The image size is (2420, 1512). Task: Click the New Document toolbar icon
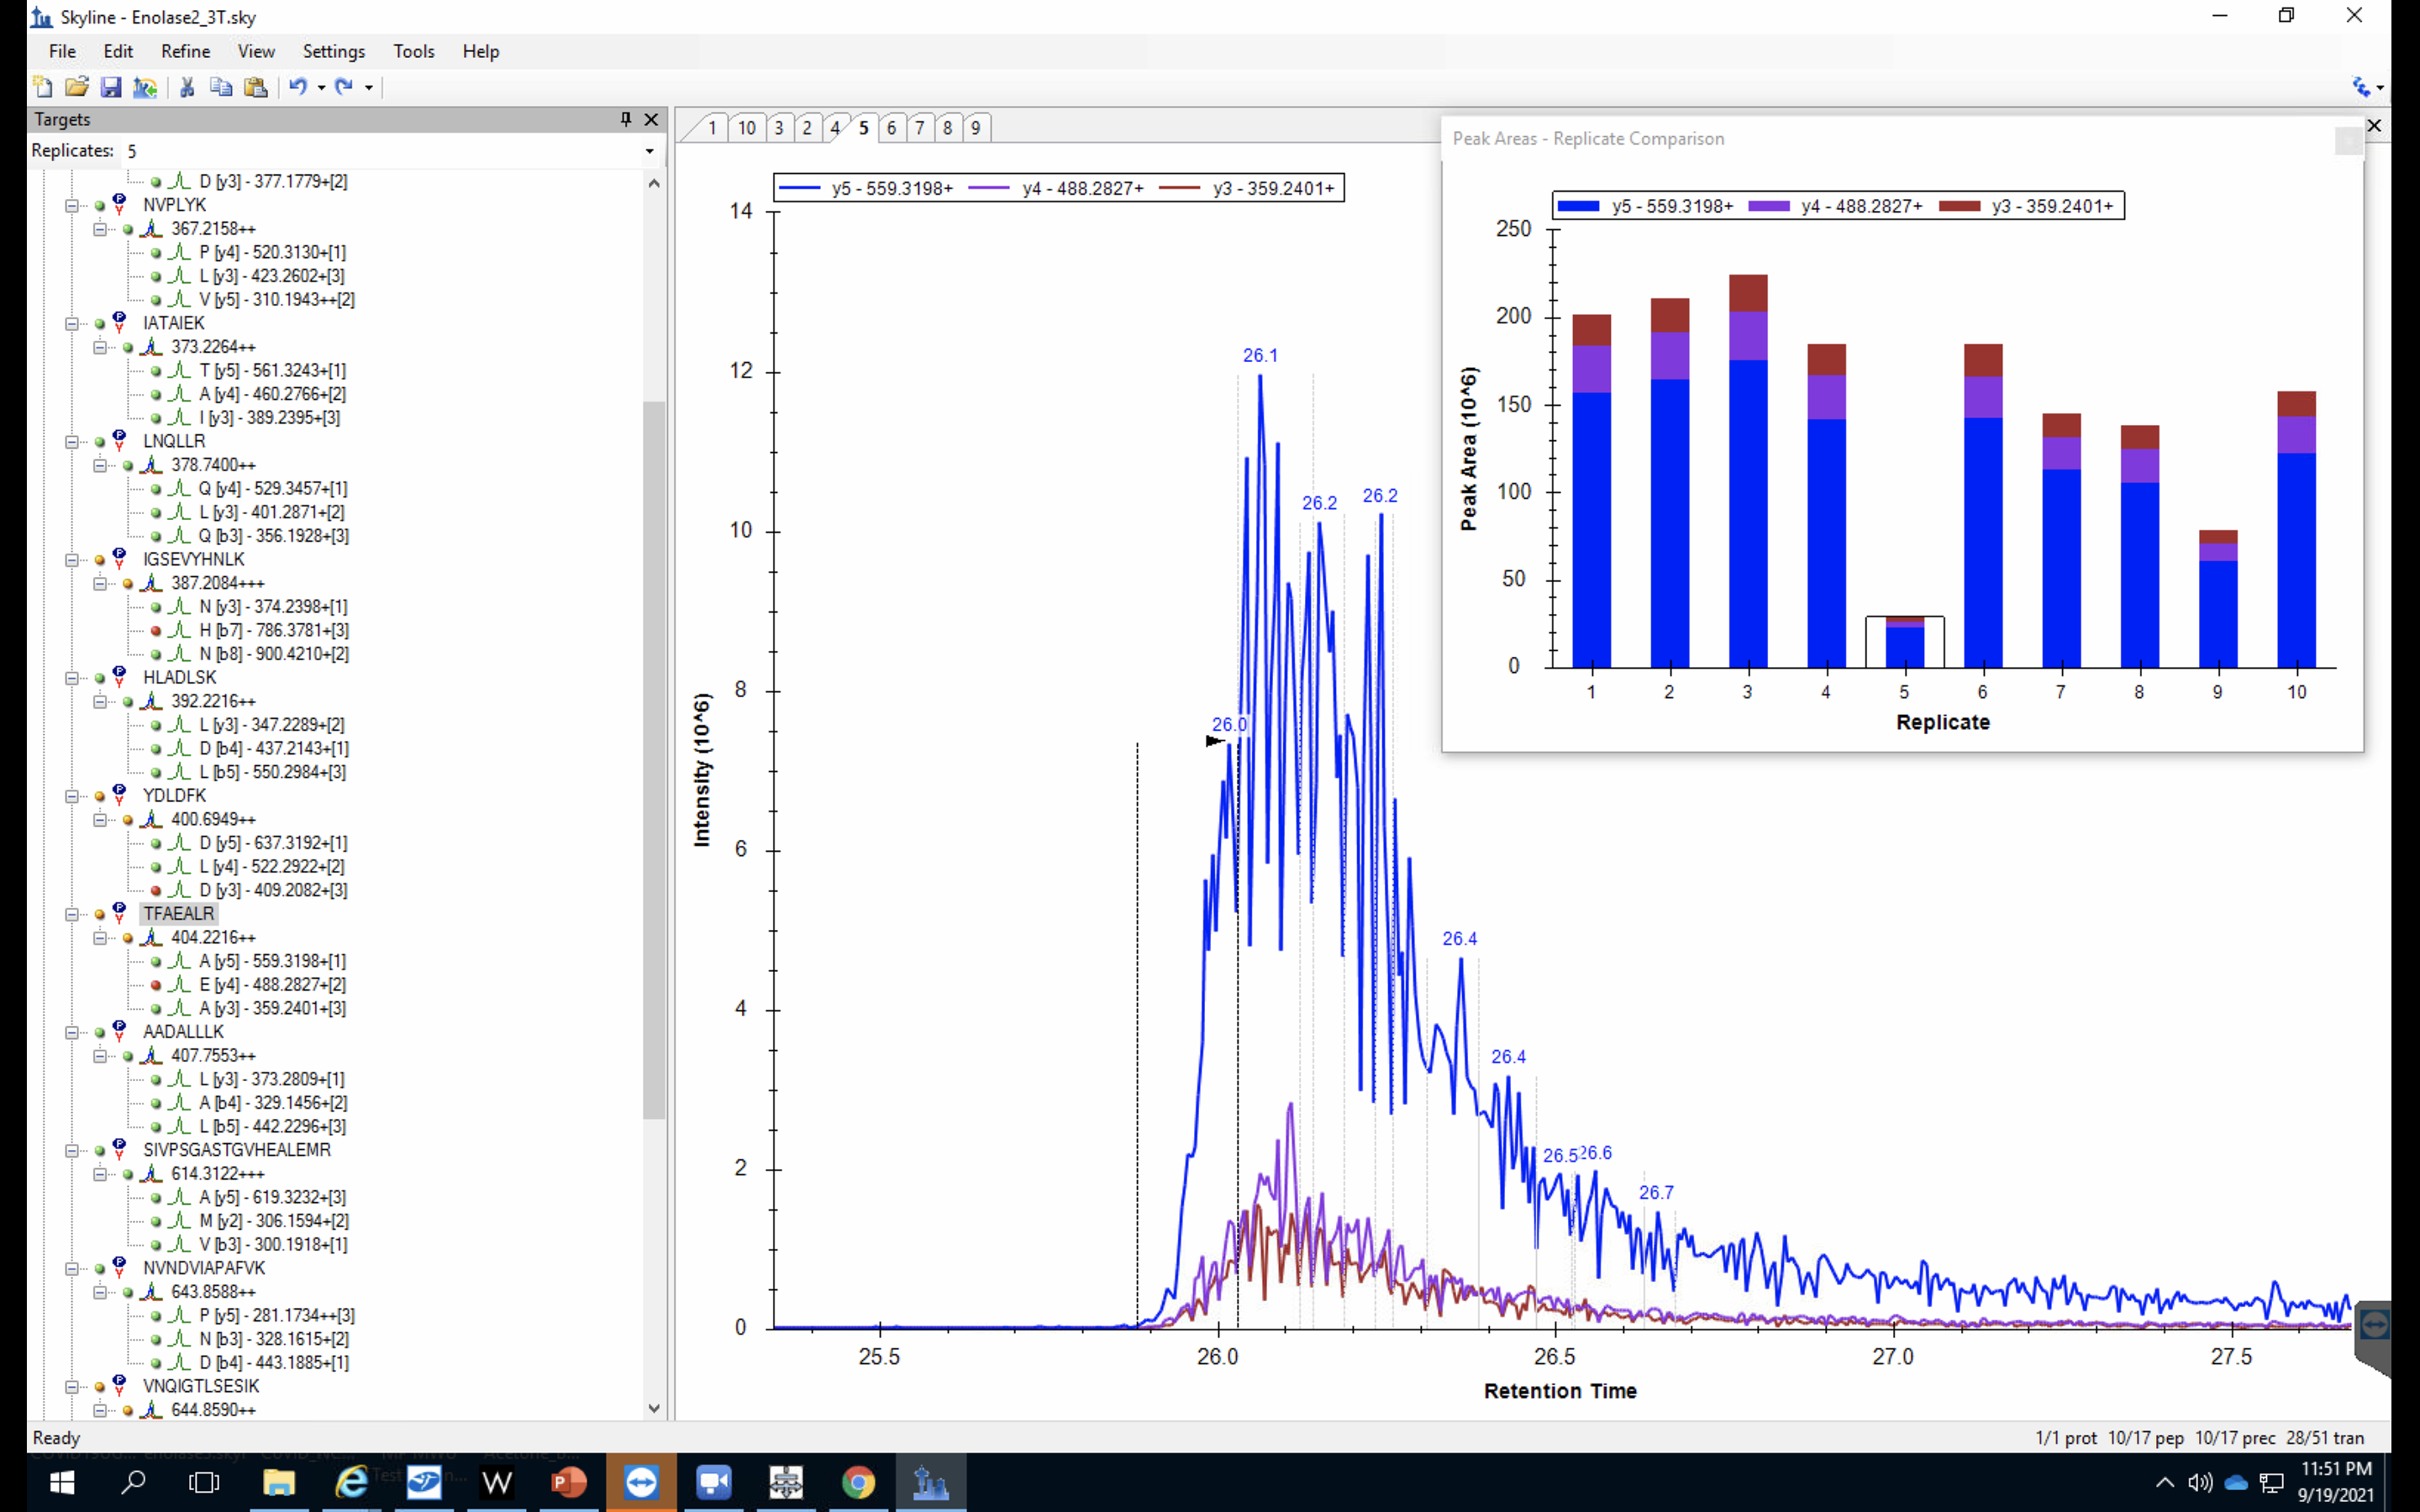[42, 87]
